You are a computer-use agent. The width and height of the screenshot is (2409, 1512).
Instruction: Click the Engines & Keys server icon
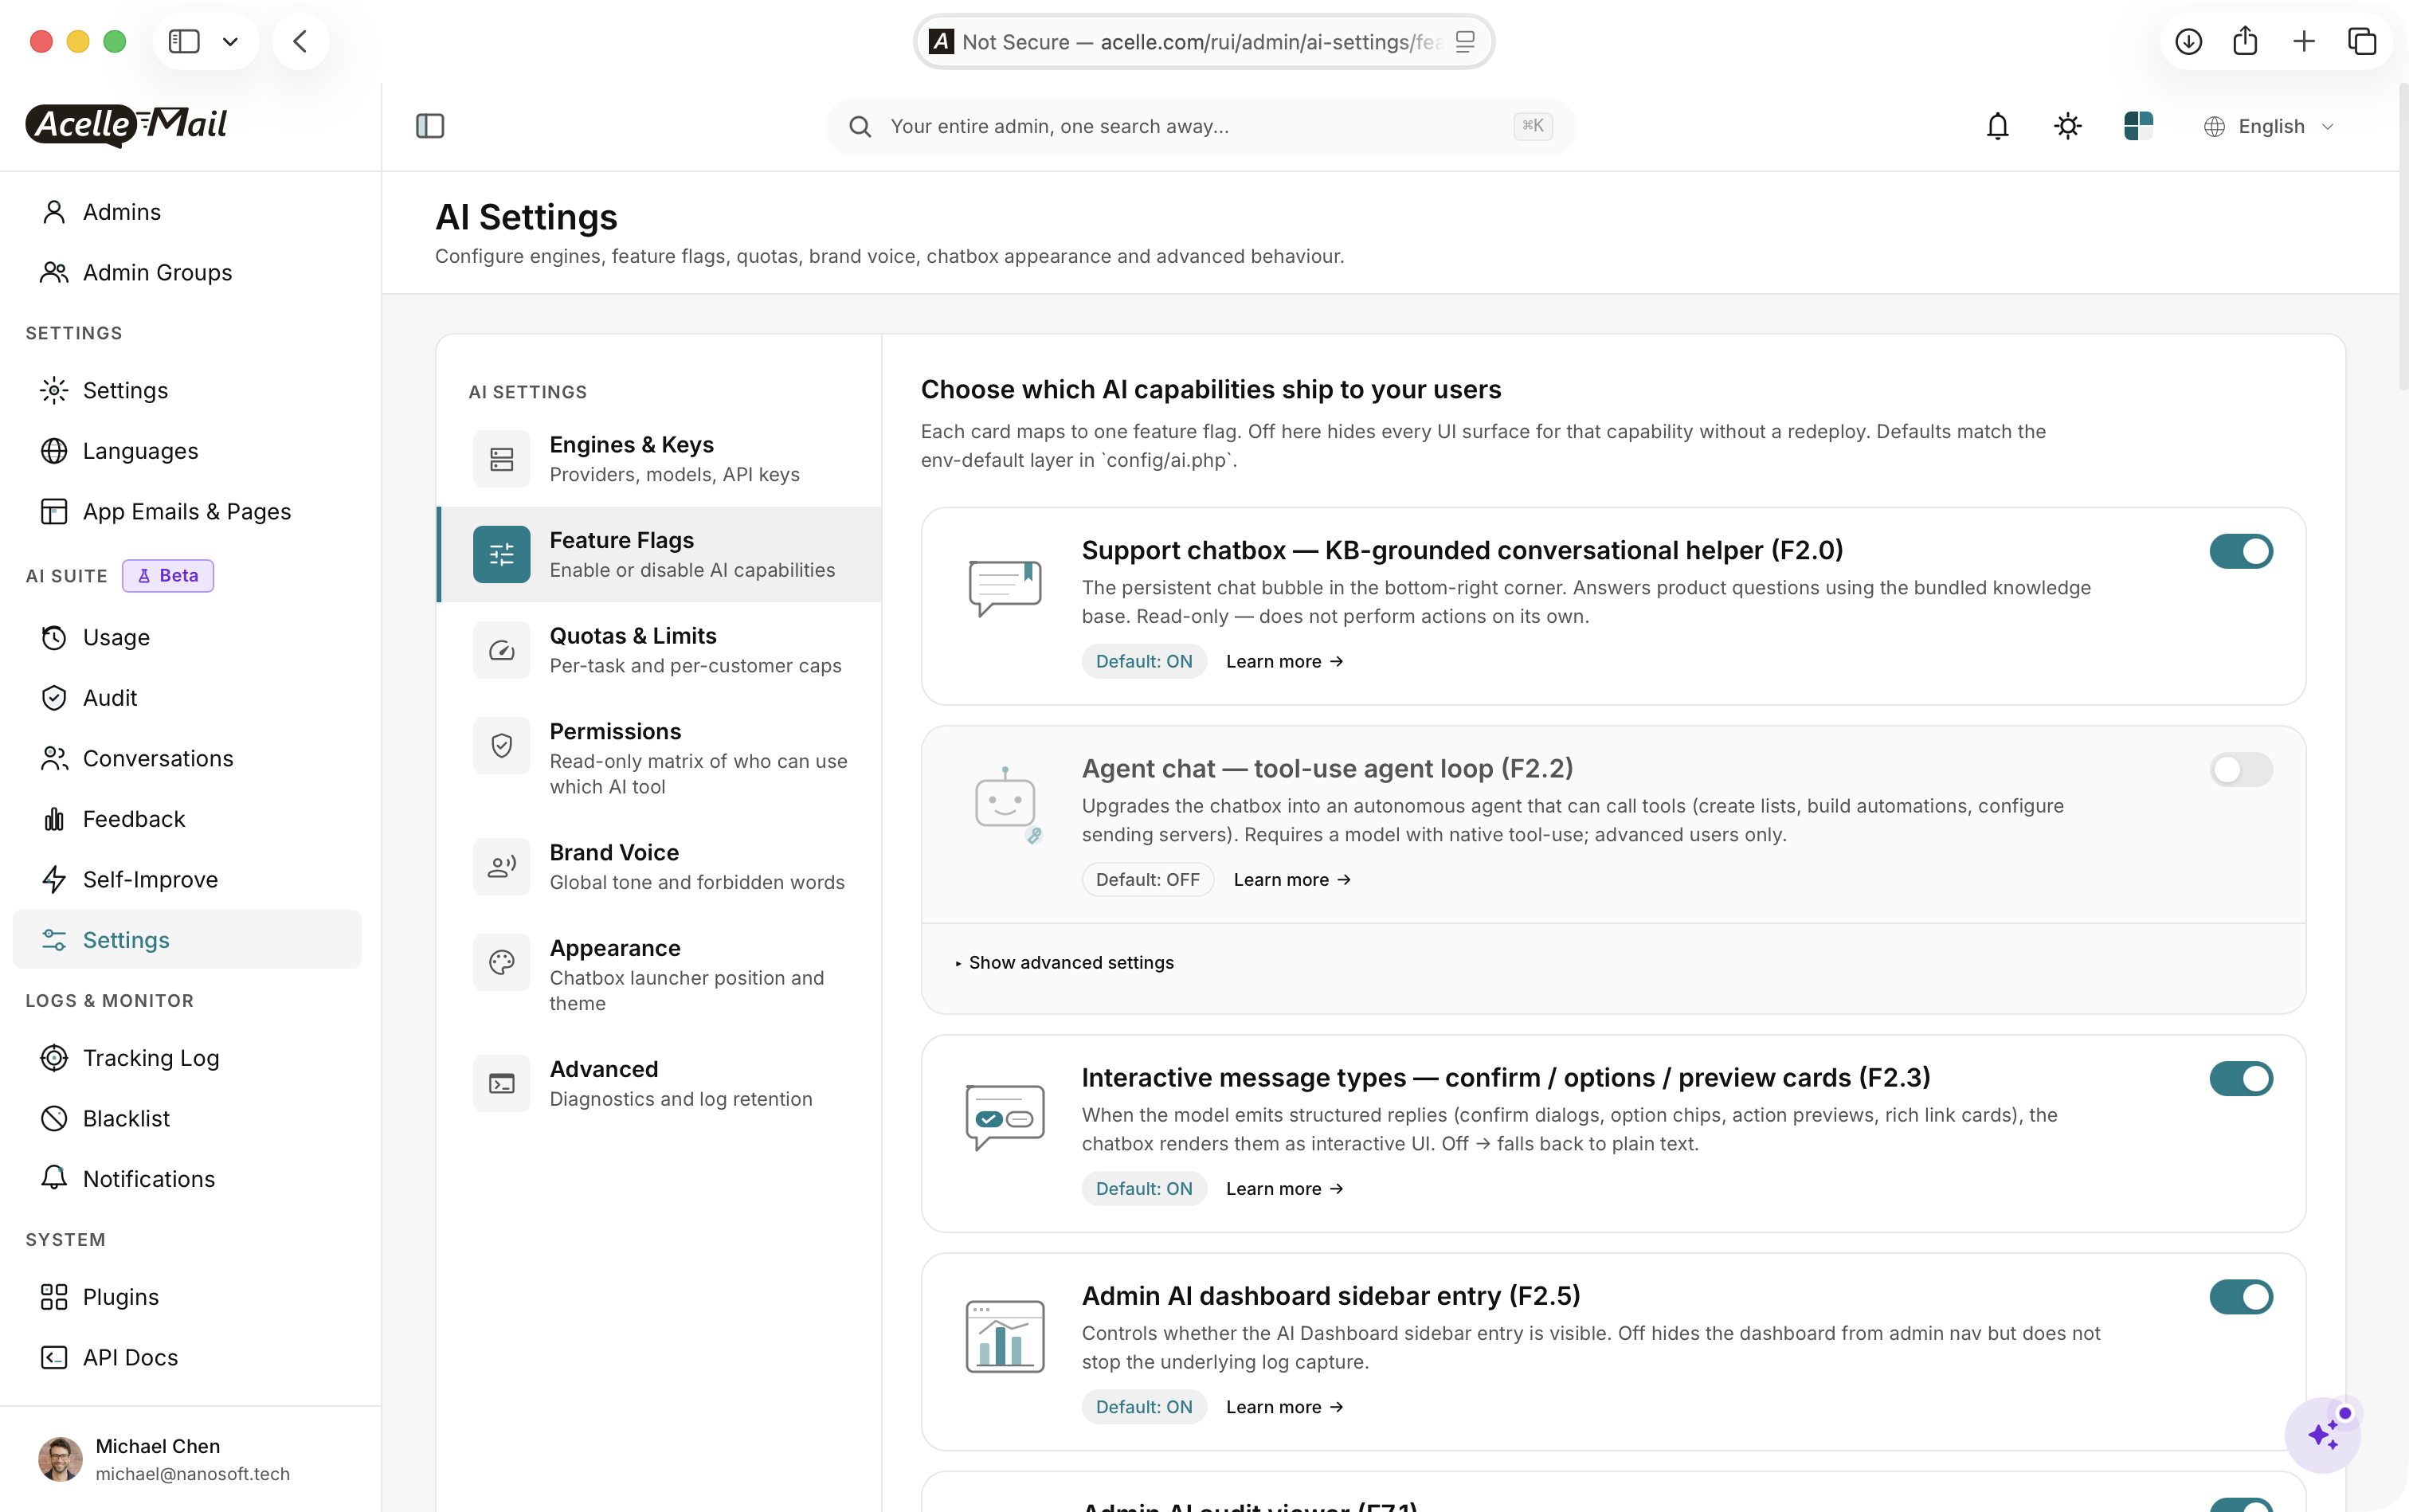pos(502,459)
